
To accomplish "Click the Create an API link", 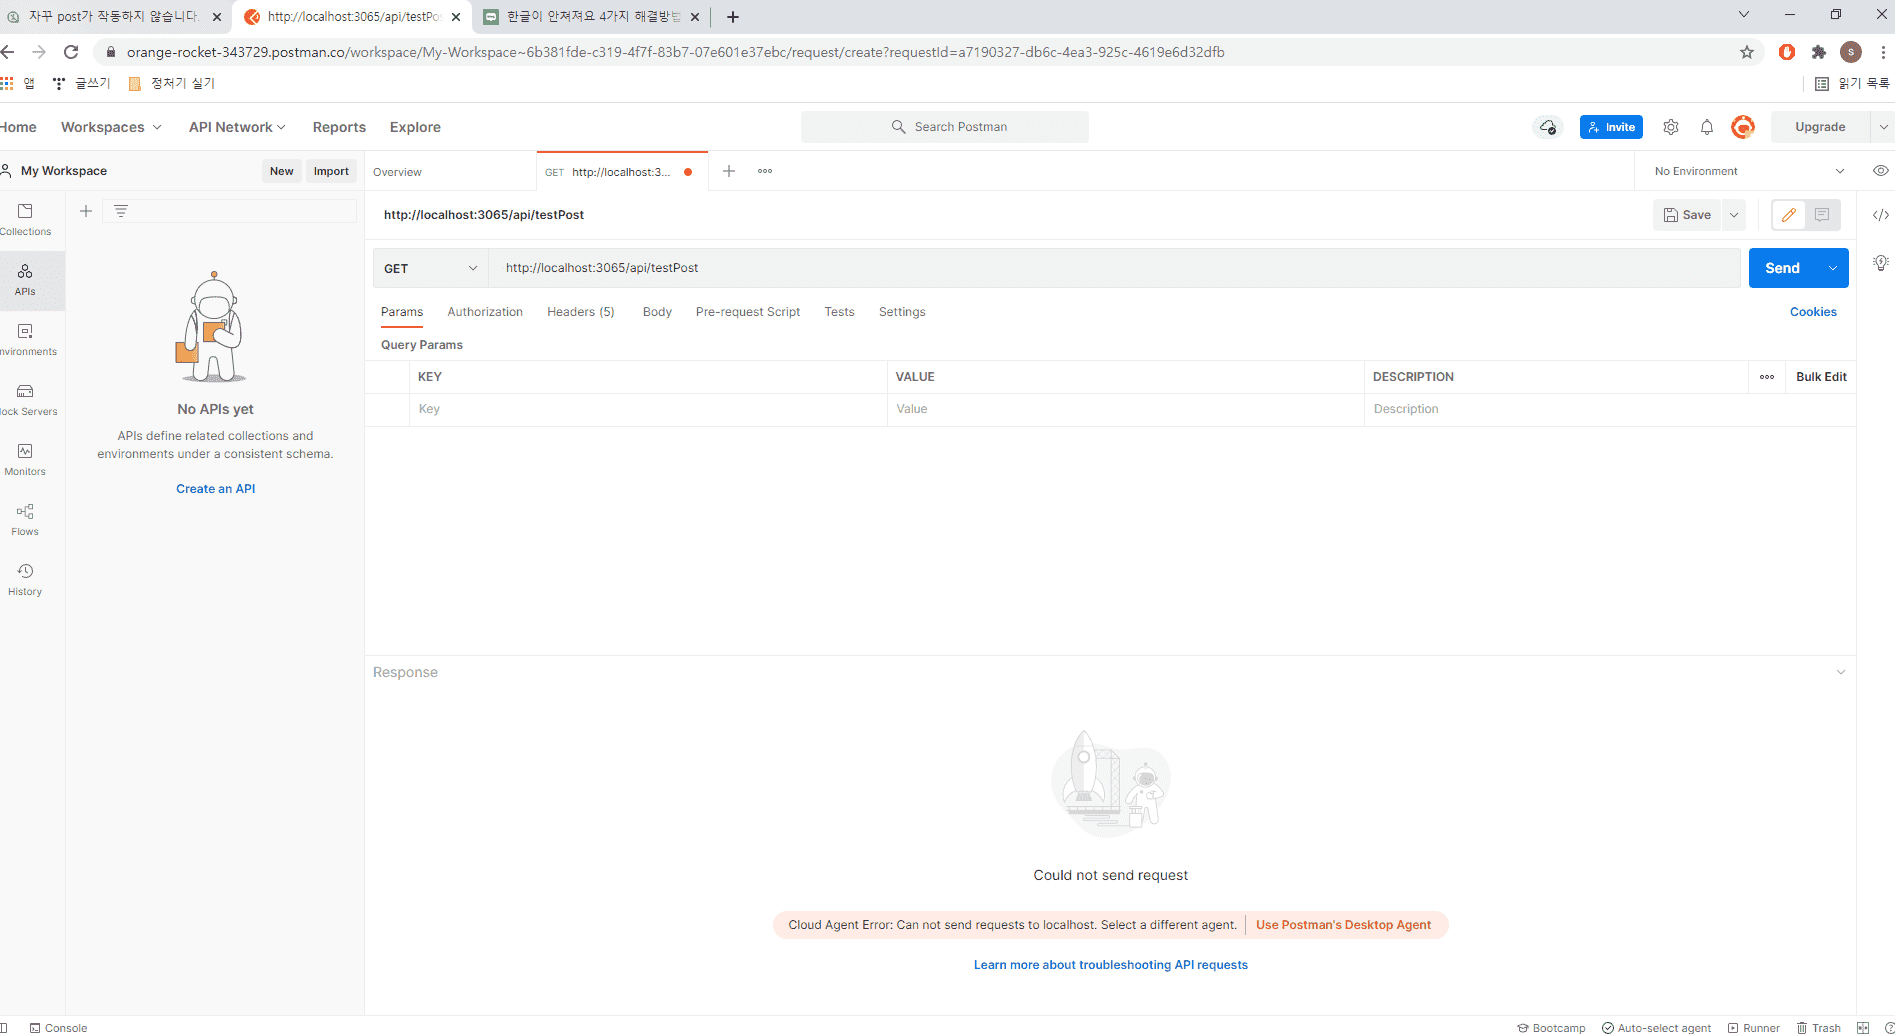I will (x=216, y=489).
